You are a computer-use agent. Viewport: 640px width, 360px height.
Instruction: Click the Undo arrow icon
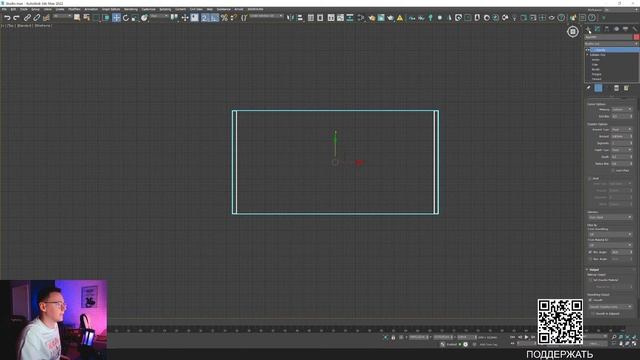[7, 18]
